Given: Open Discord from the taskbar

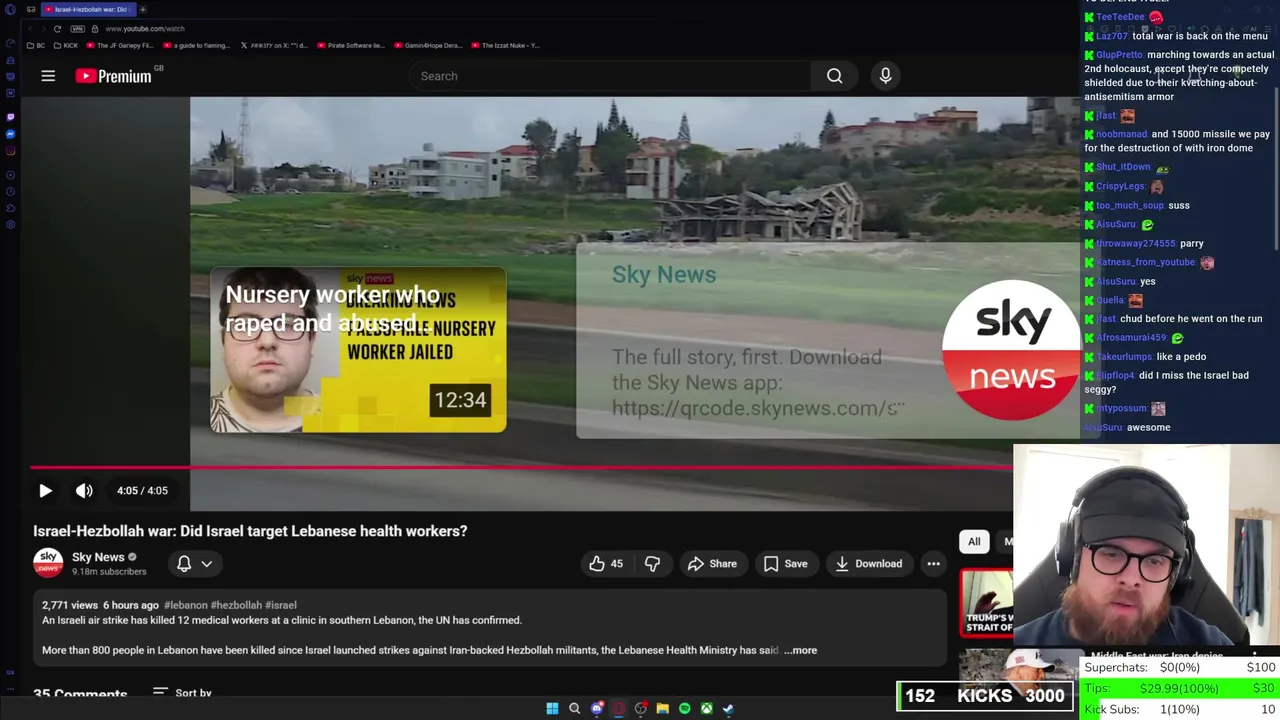Looking at the screenshot, I should tap(597, 708).
